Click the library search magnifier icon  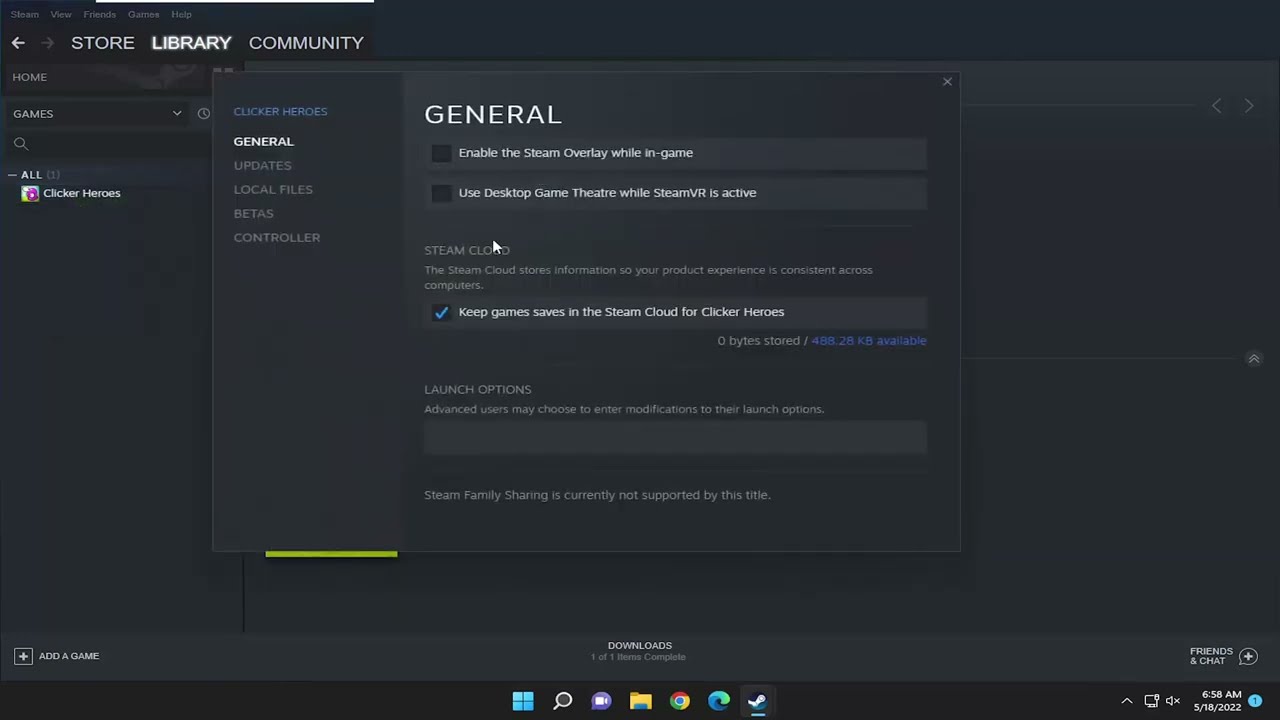coord(21,144)
